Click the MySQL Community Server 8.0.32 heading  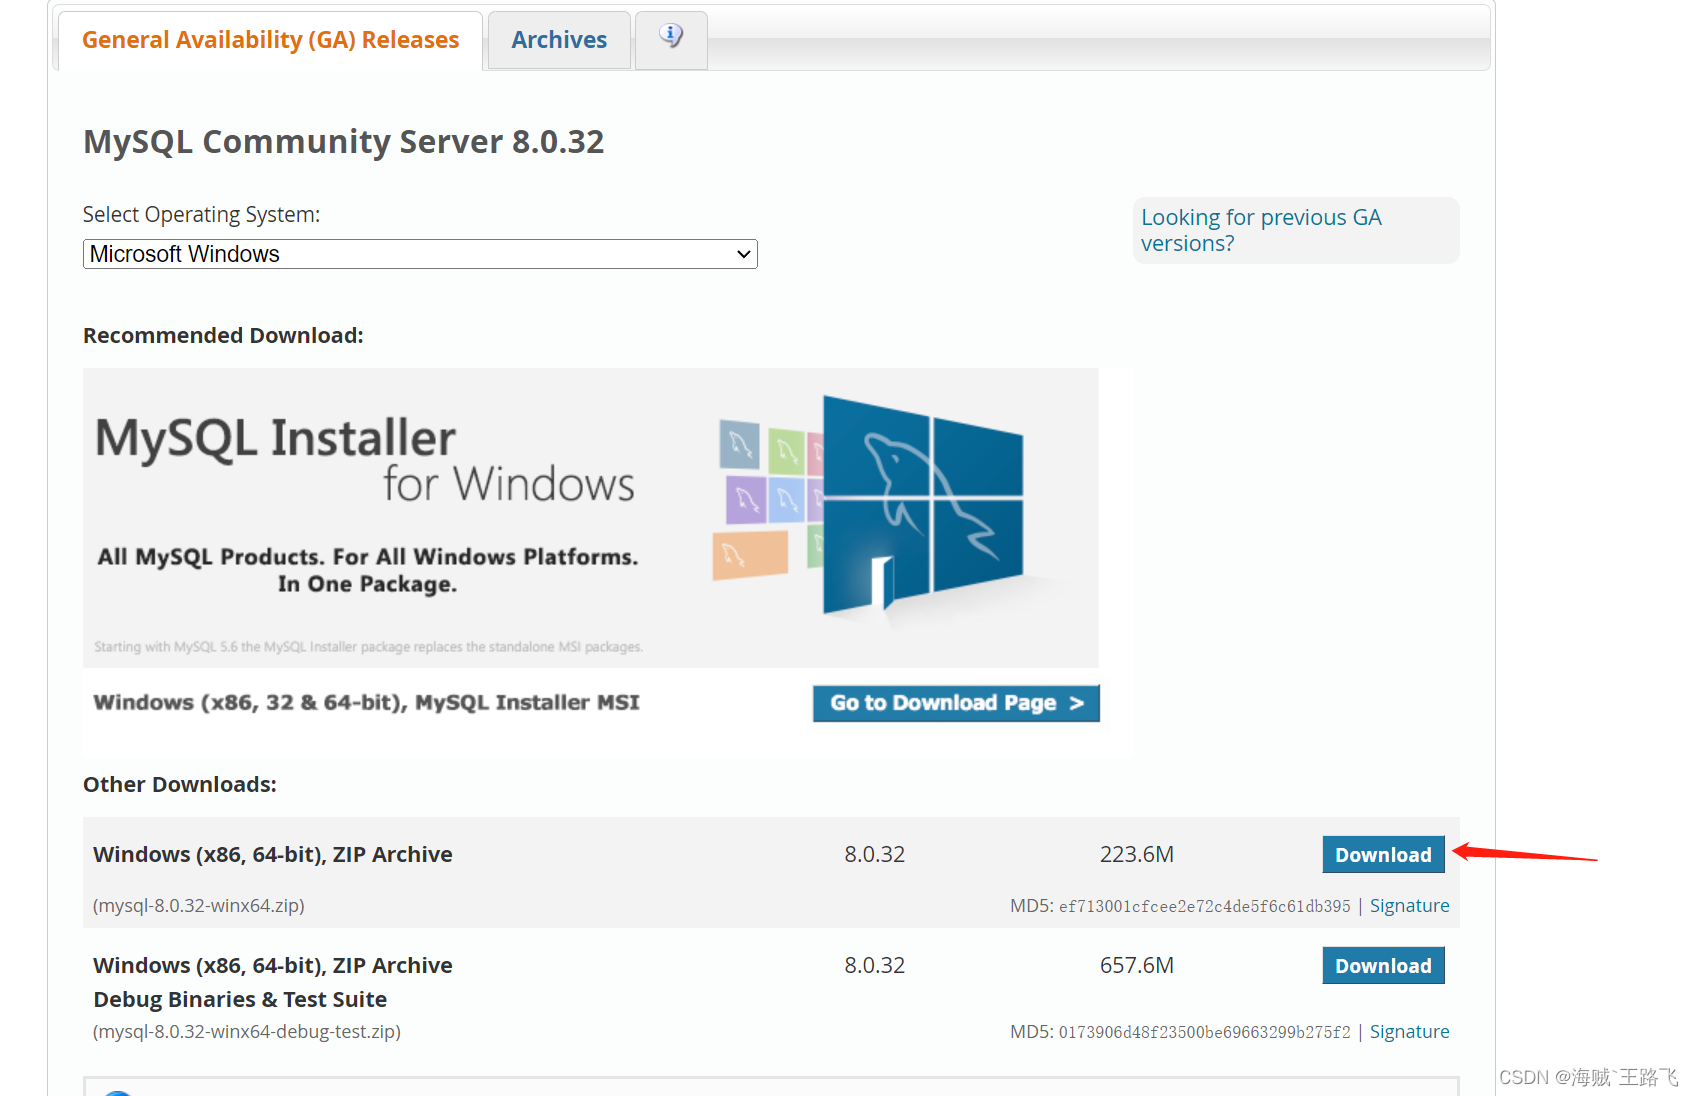pyautogui.click(x=343, y=142)
